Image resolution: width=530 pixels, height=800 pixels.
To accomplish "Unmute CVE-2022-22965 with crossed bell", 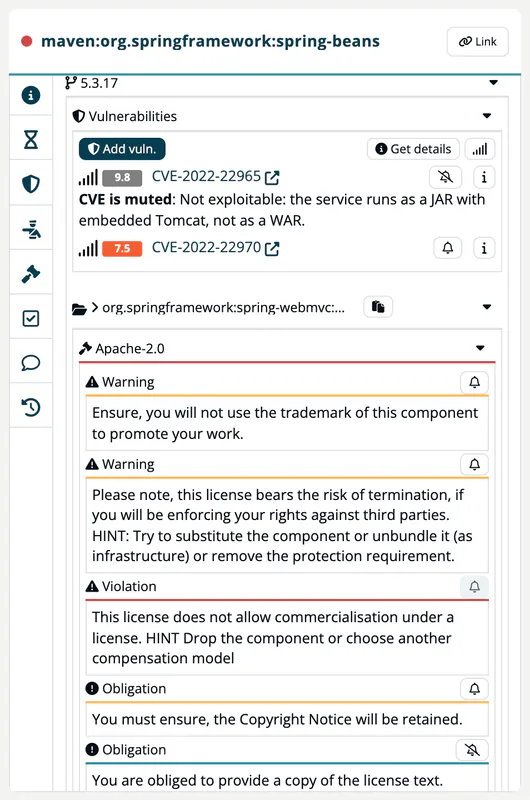I will [445, 177].
